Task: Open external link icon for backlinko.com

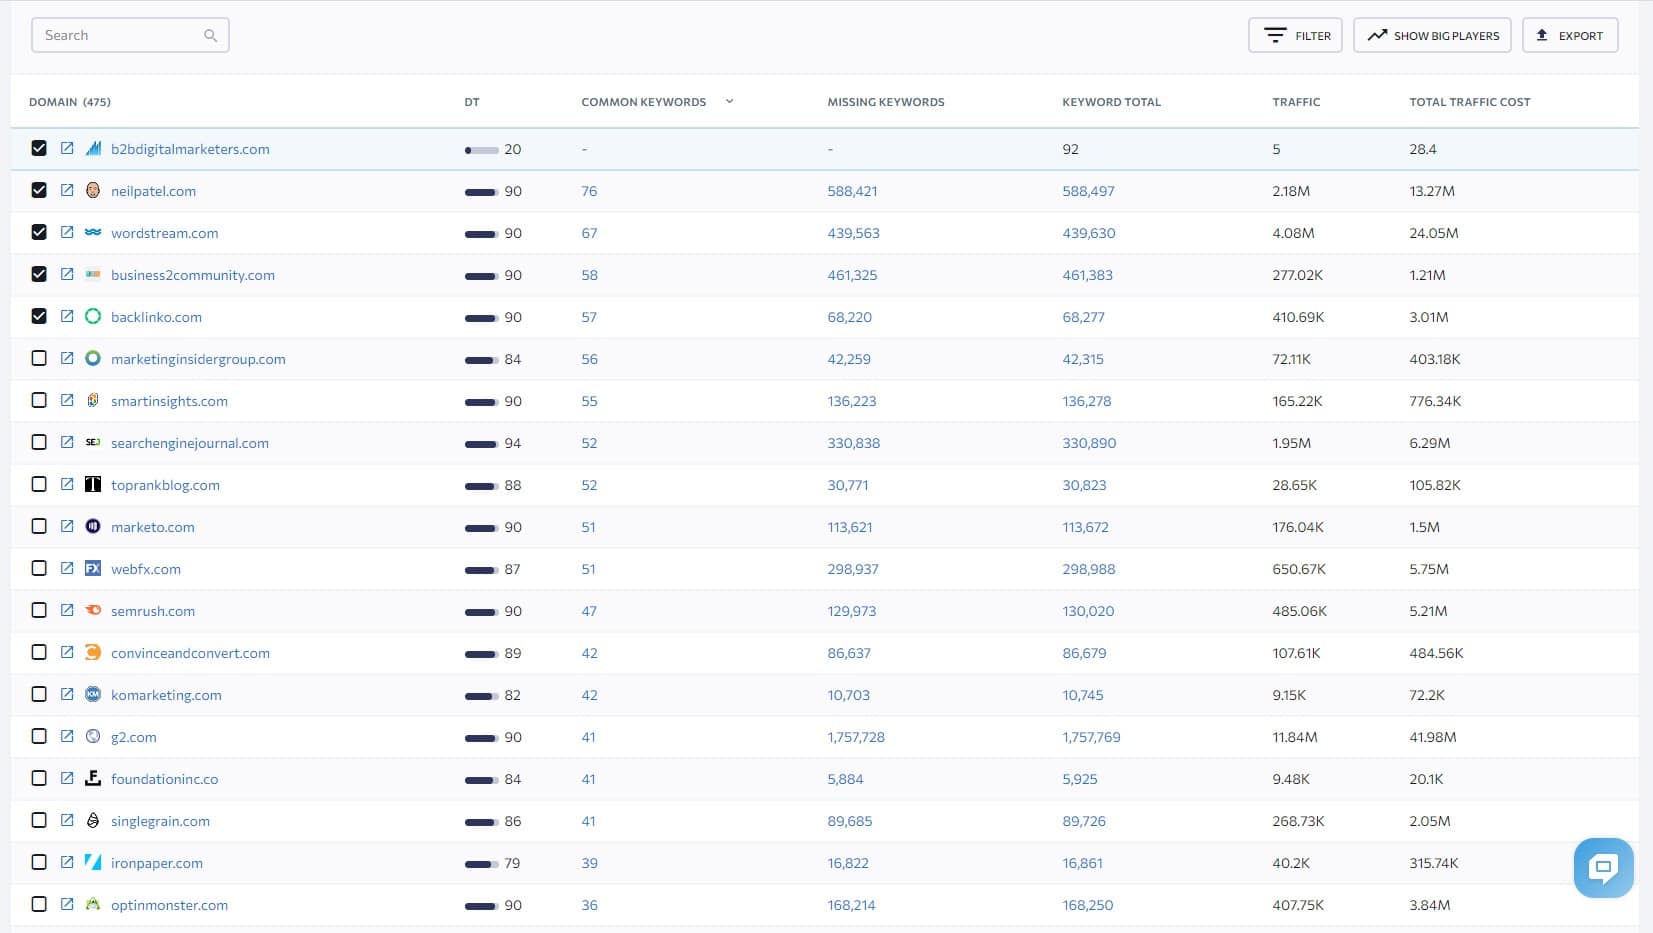Action: [x=67, y=316]
